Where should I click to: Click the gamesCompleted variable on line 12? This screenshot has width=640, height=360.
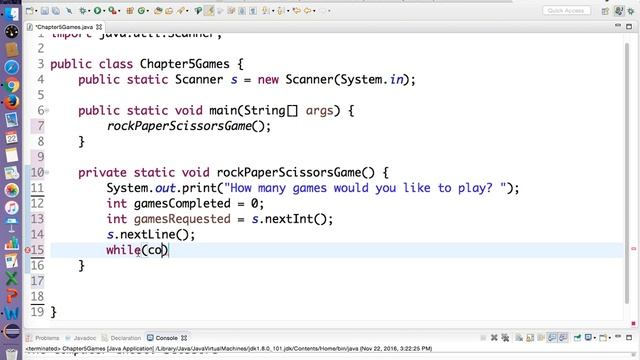[182, 203]
